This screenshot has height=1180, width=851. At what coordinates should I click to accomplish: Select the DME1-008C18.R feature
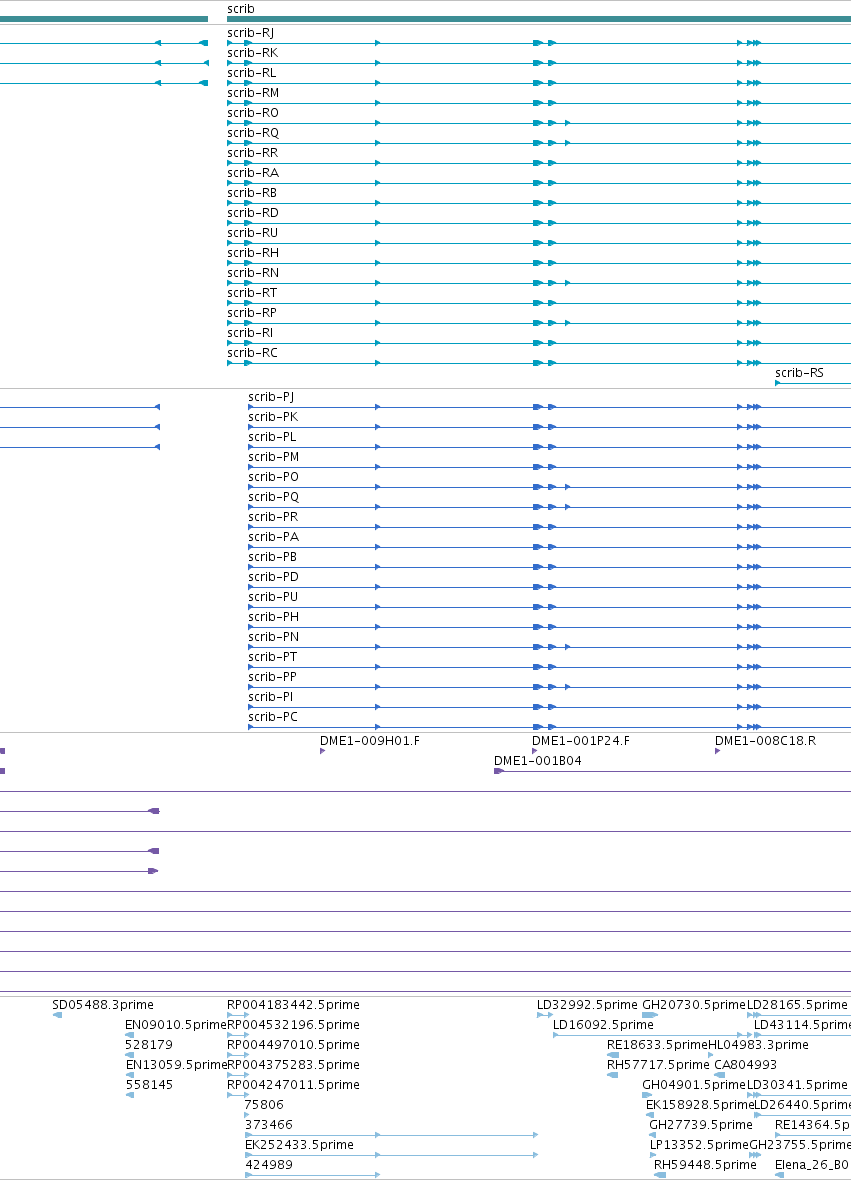tap(765, 741)
